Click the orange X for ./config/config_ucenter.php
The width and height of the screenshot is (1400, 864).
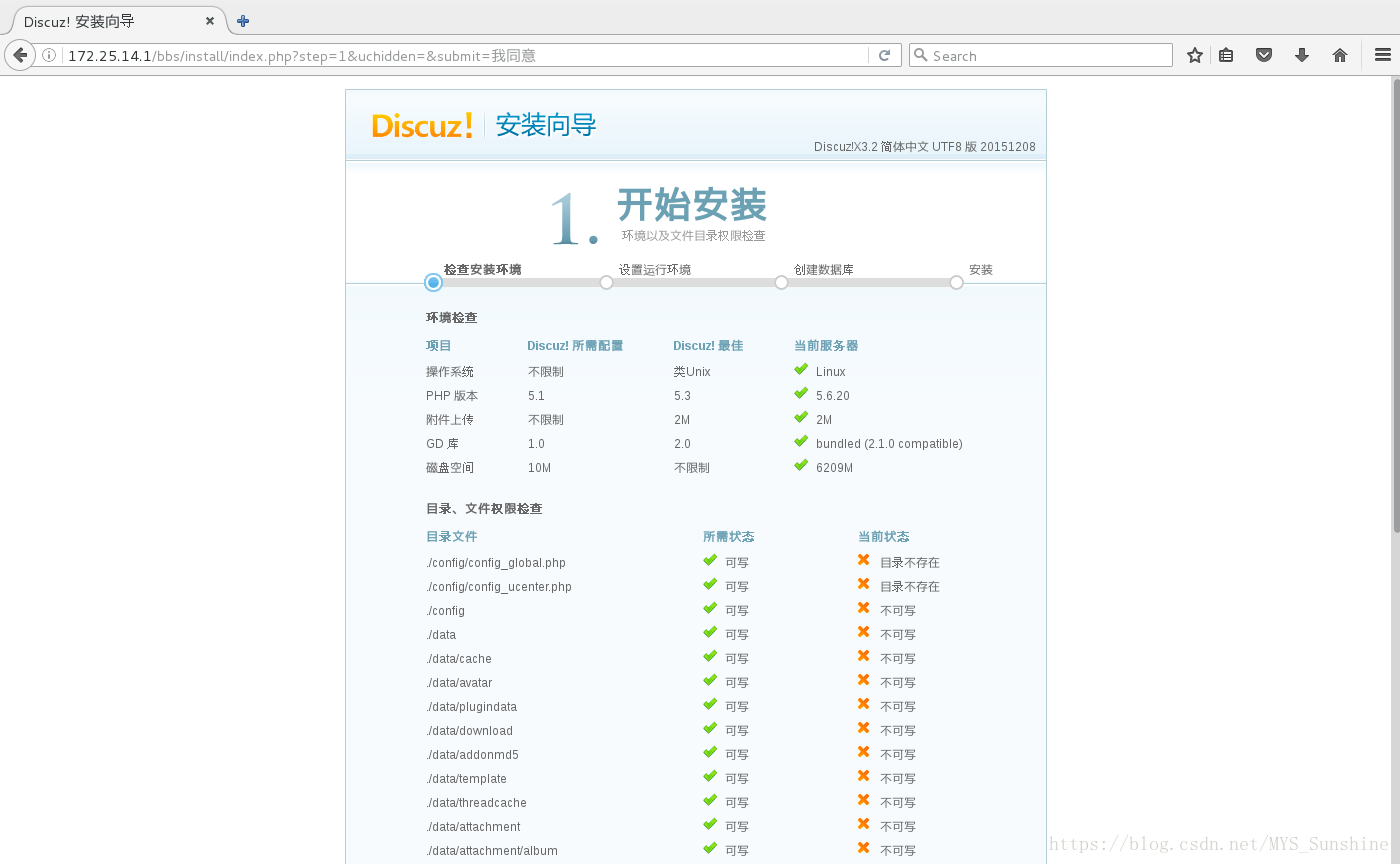click(x=863, y=584)
